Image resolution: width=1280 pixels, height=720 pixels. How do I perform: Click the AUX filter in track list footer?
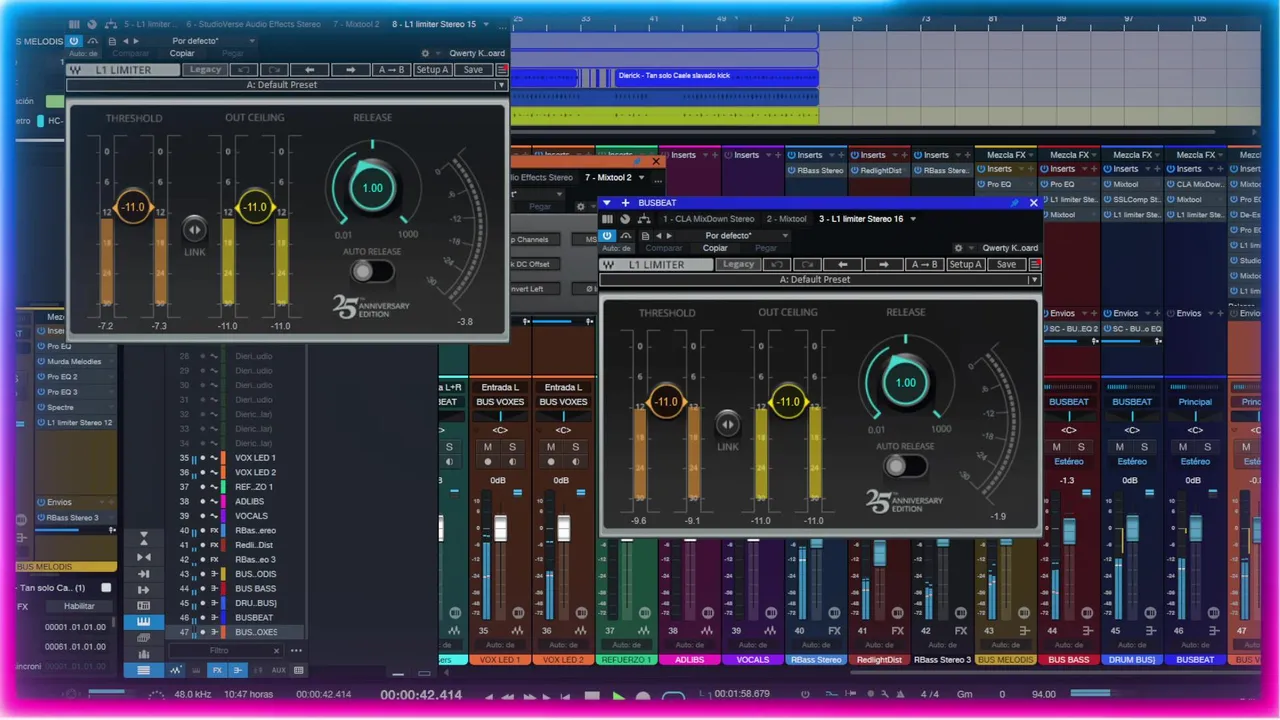point(279,670)
